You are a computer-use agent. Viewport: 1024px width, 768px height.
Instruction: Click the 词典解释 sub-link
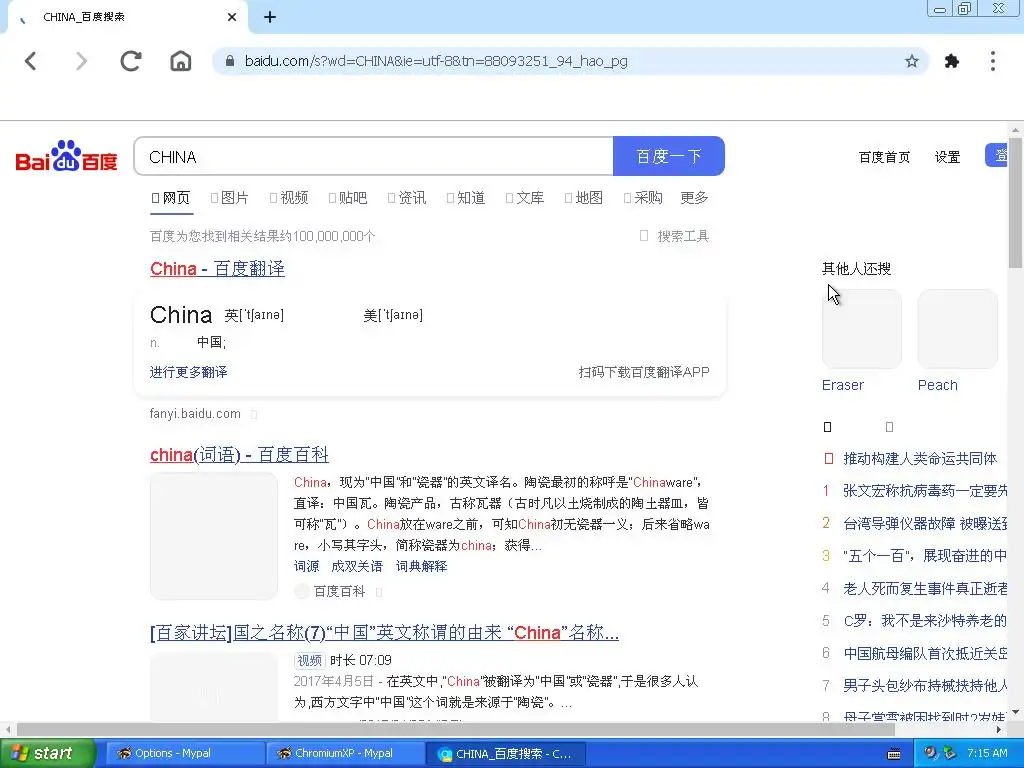click(x=421, y=566)
